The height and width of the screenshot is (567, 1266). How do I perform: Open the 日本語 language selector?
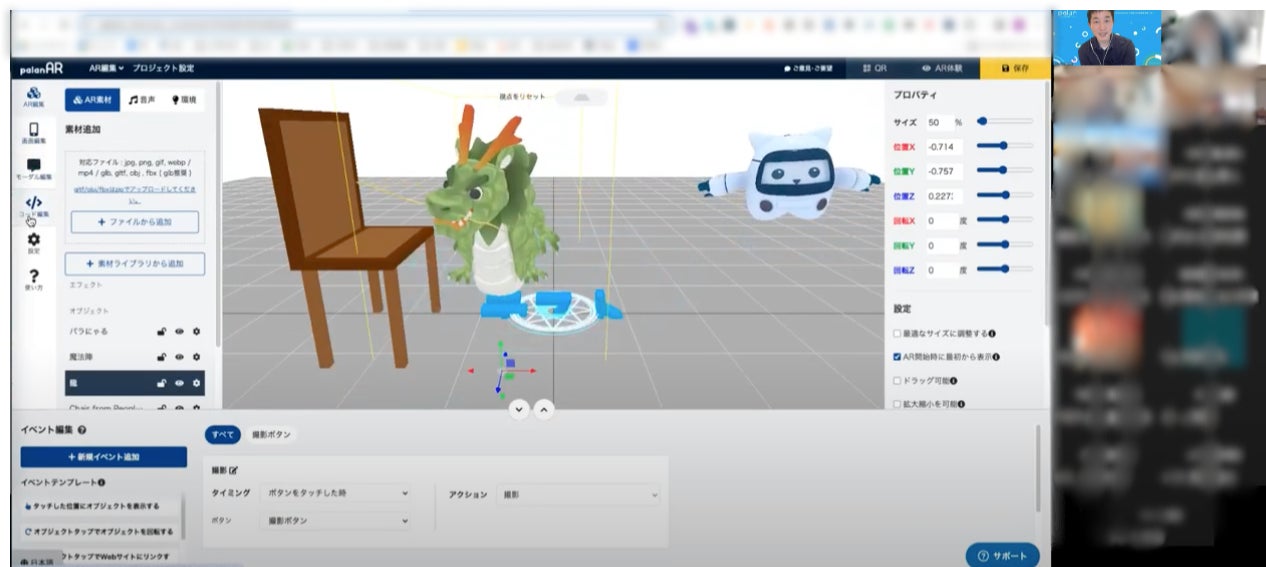point(38,561)
